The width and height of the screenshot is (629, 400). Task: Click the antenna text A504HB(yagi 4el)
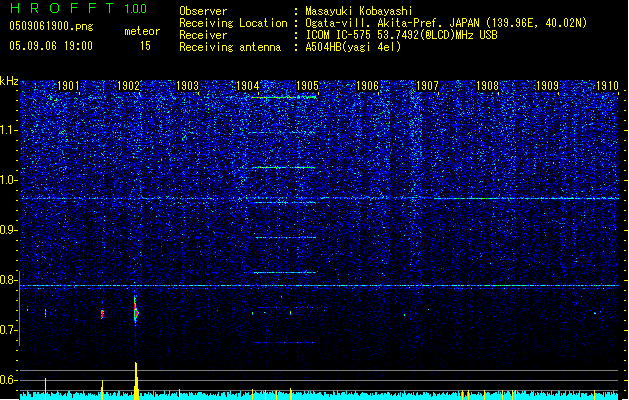(353, 47)
